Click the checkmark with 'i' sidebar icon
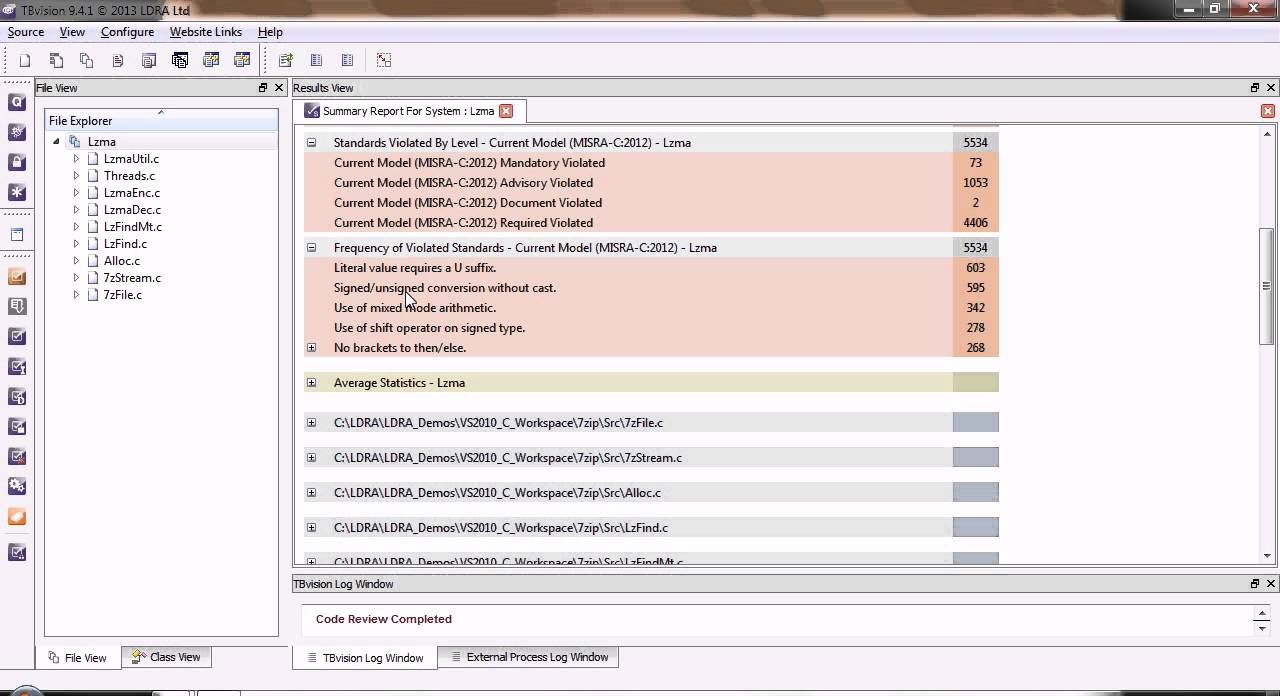The image size is (1280, 696). click(17, 367)
